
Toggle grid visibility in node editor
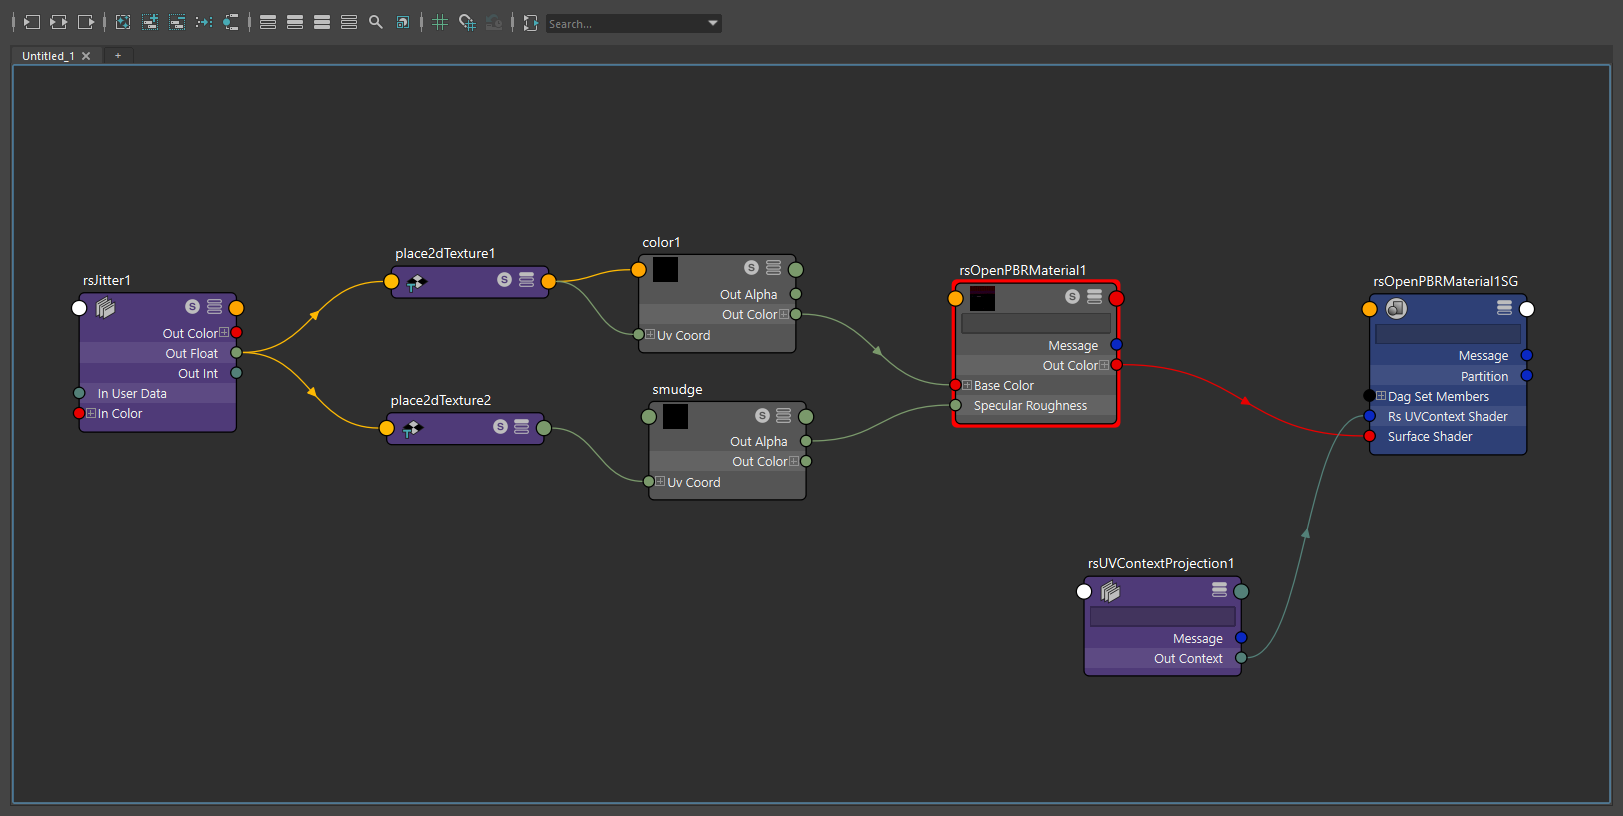point(440,22)
